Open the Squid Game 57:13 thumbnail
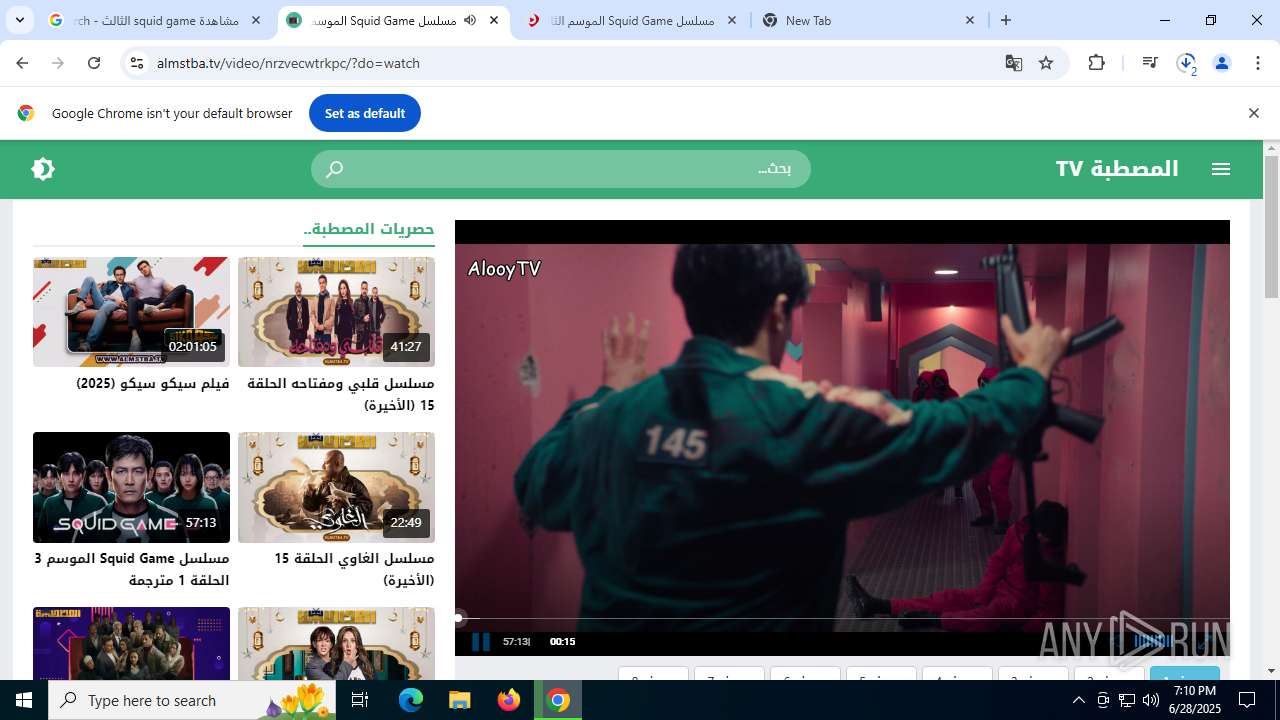This screenshot has width=1280, height=720. (x=131, y=487)
